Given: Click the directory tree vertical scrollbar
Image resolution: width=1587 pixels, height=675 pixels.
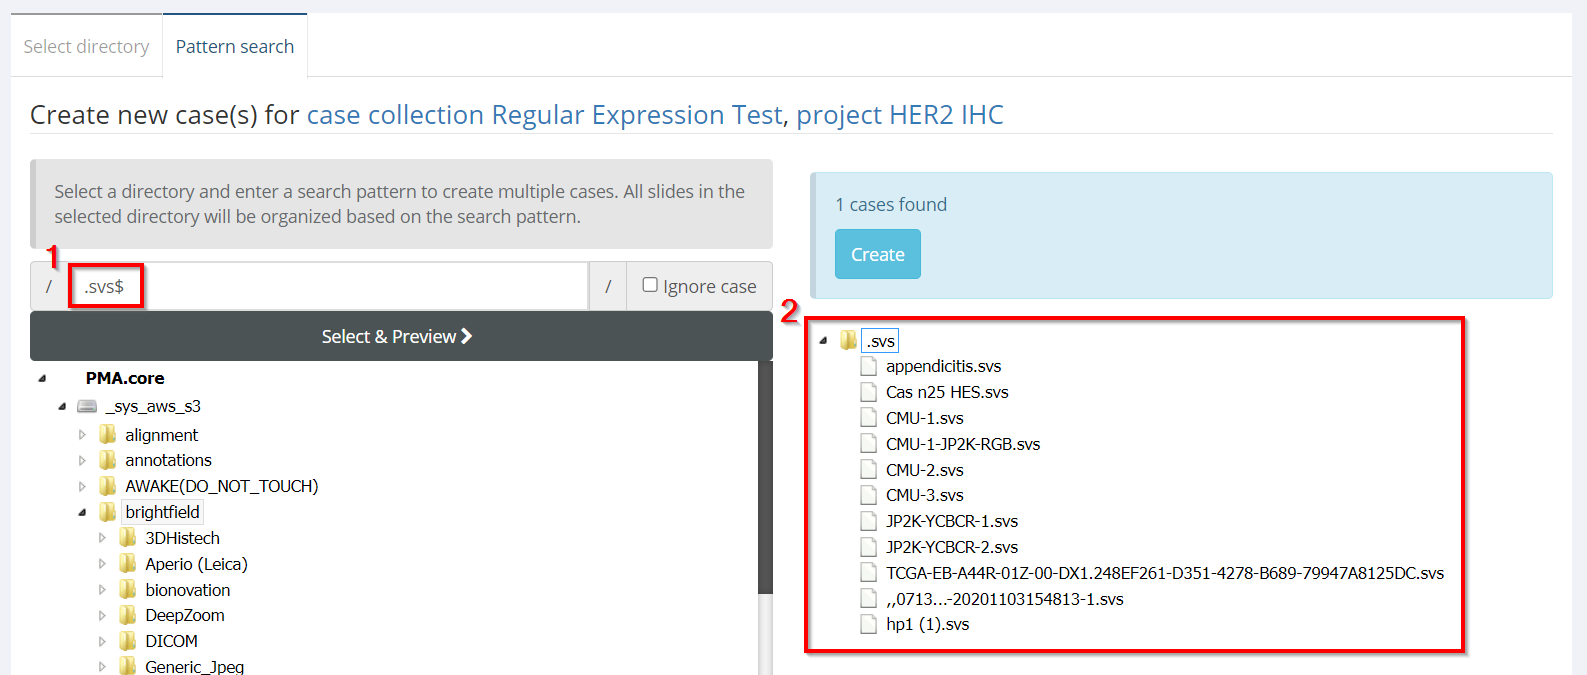Looking at the screenshot, I should [765, 480].
